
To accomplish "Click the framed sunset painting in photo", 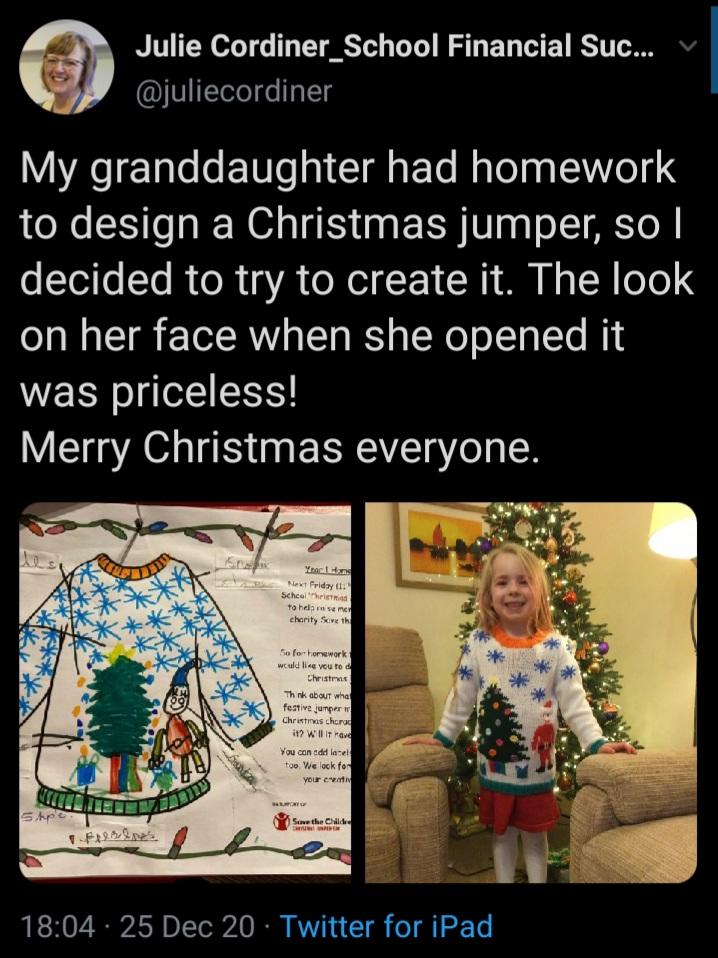I will [438, 546].
